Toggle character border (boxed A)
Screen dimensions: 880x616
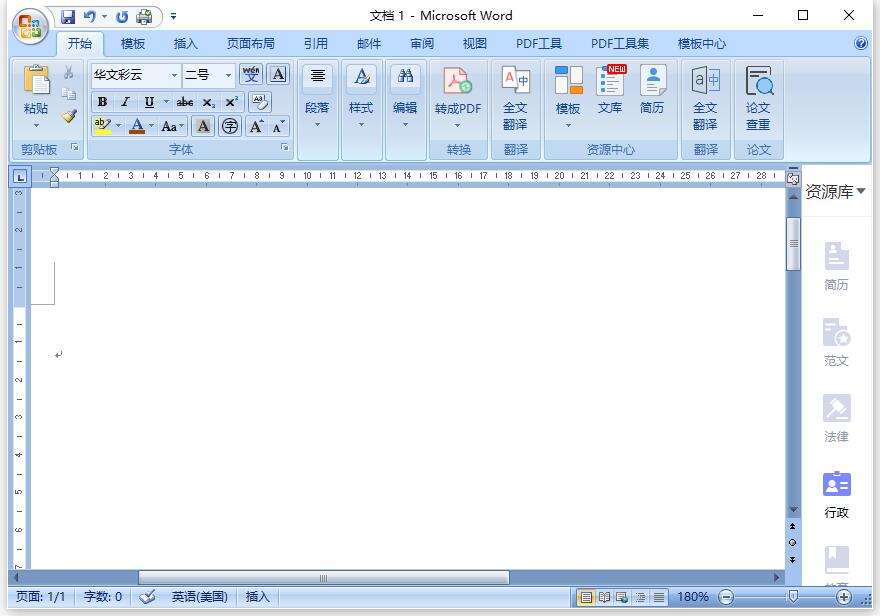click(x=278, y=74)
